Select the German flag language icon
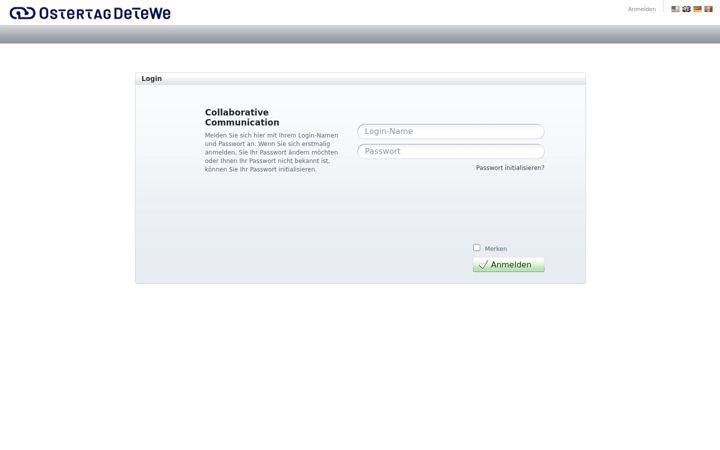 click(x=697, y=9)
